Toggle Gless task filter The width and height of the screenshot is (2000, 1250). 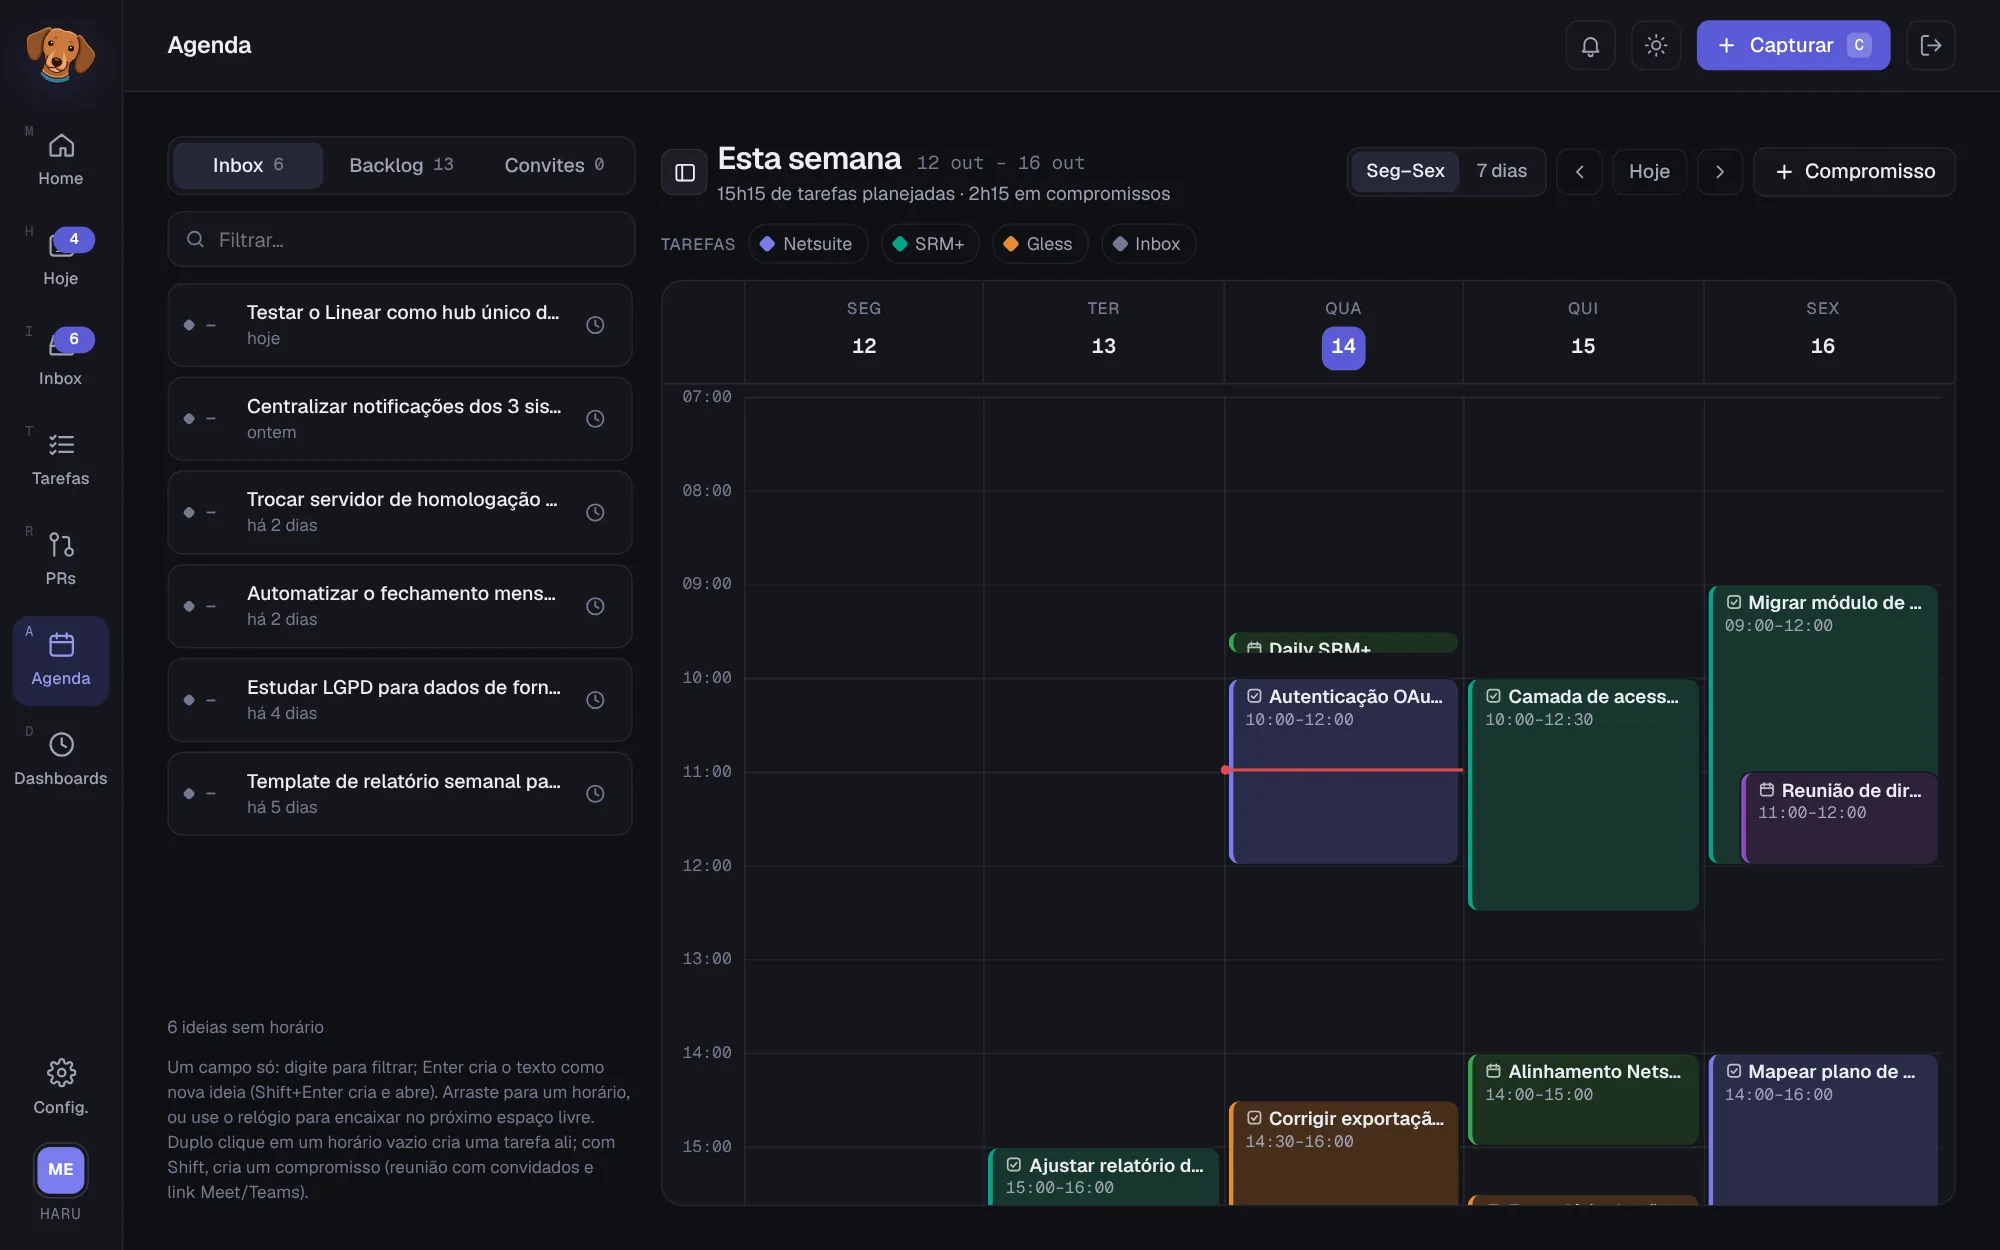(x=1039, y=244)
